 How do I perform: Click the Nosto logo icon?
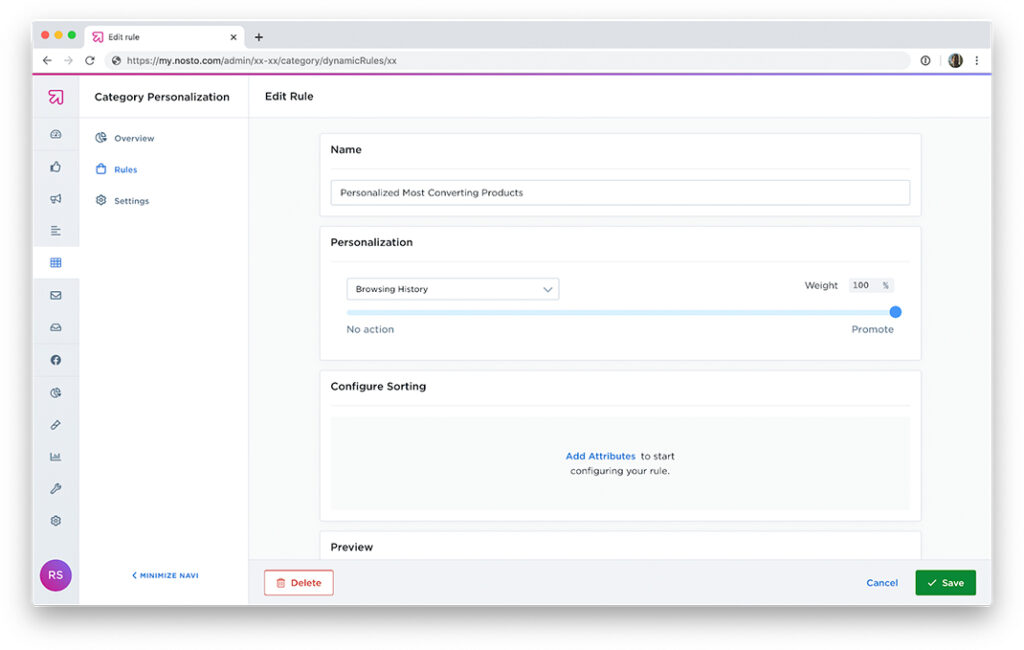[56, 97]
